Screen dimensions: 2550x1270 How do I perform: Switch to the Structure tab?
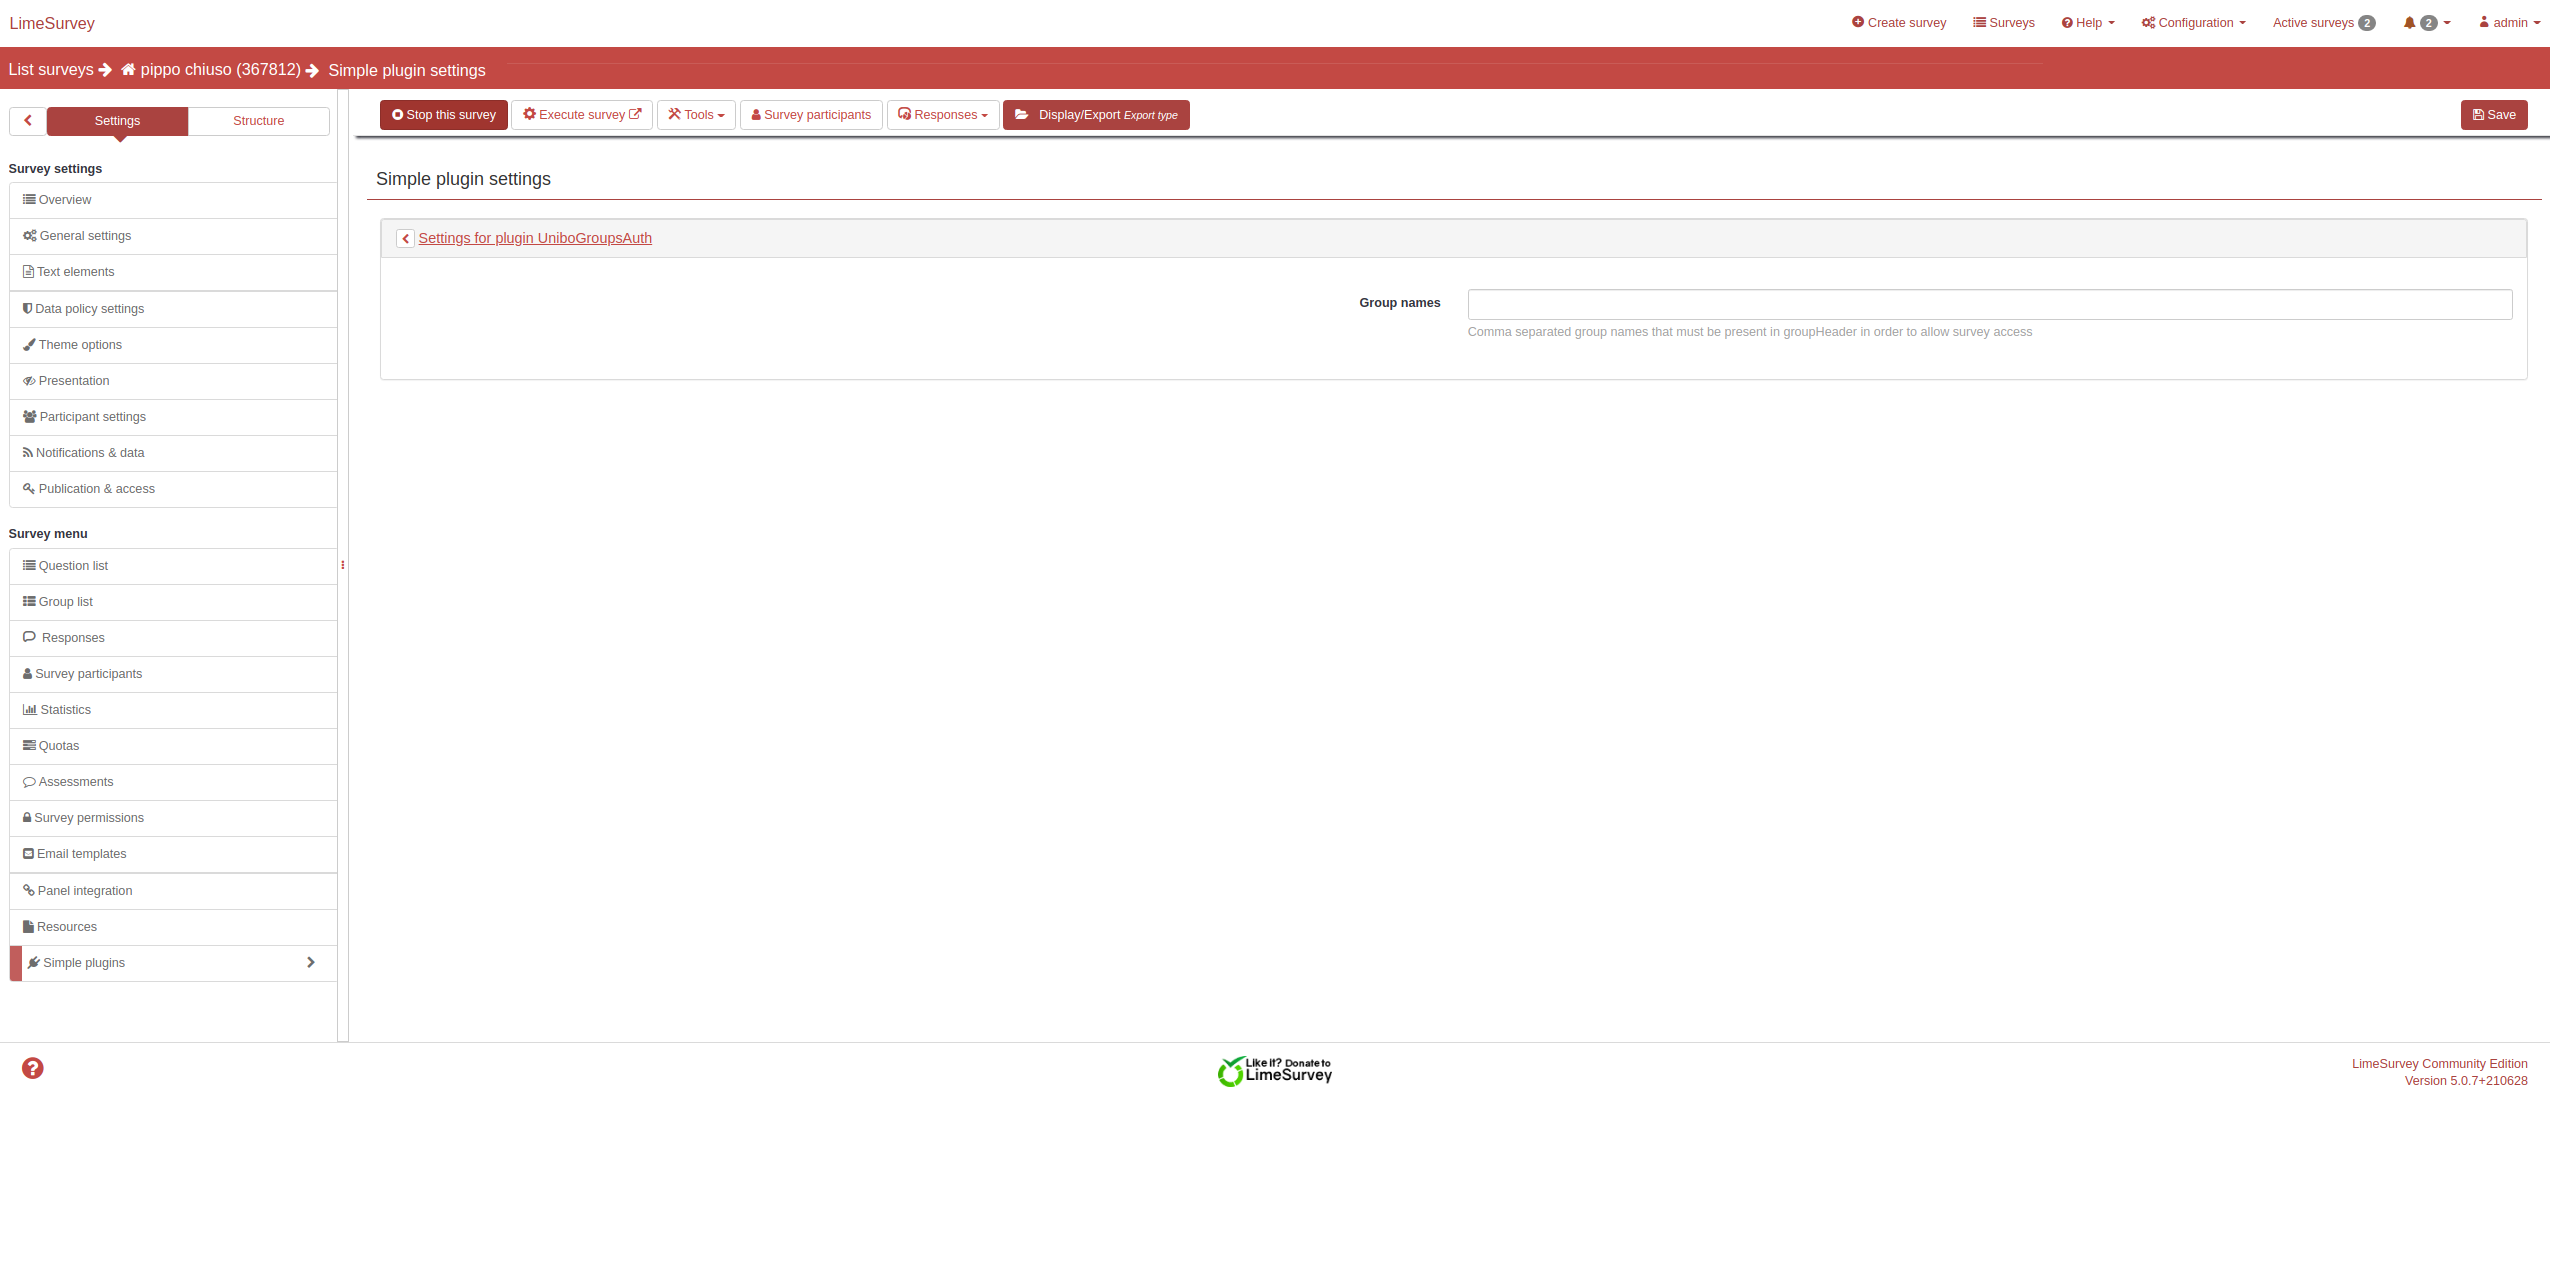(258, 121)
